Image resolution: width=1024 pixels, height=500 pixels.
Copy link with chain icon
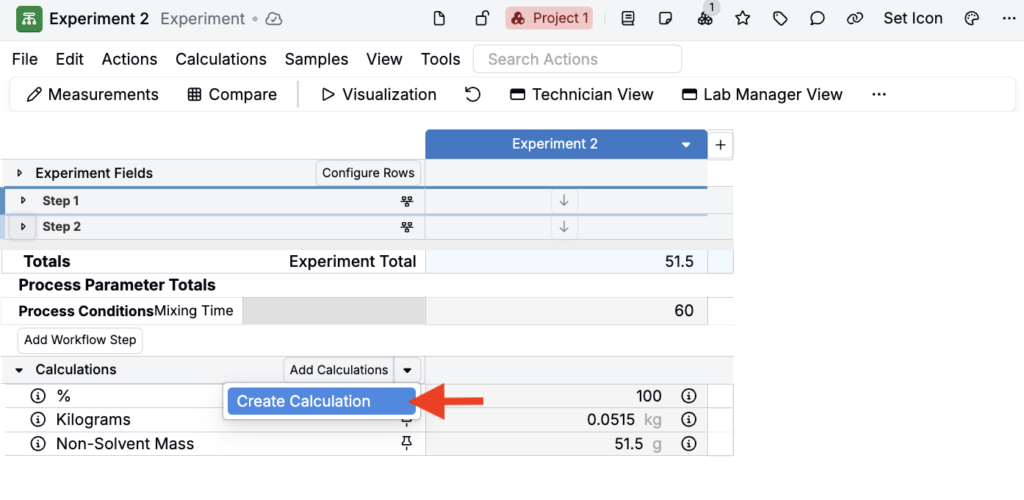click(x=855, y=18)
